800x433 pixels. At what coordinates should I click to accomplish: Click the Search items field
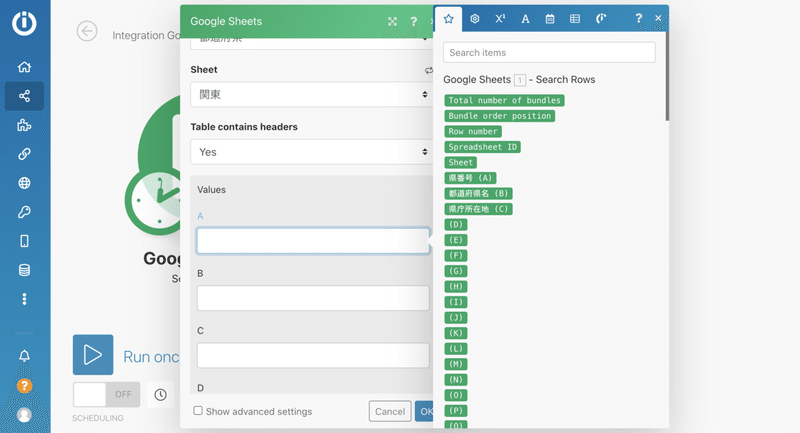(x=549, y=52)
